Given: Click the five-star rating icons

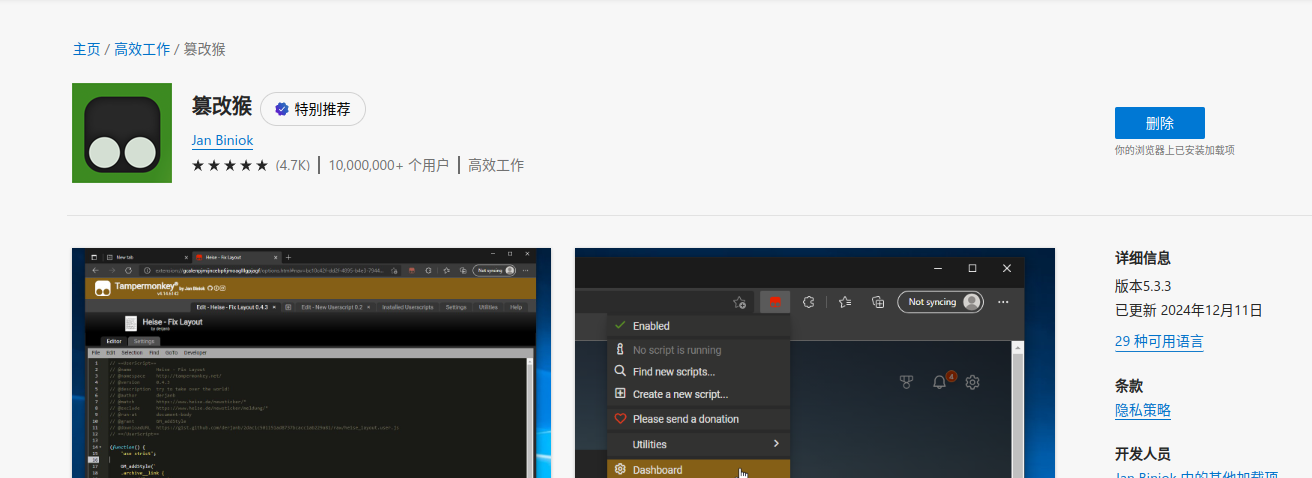Looking at the screenshot, I should [x=230, y=165].
